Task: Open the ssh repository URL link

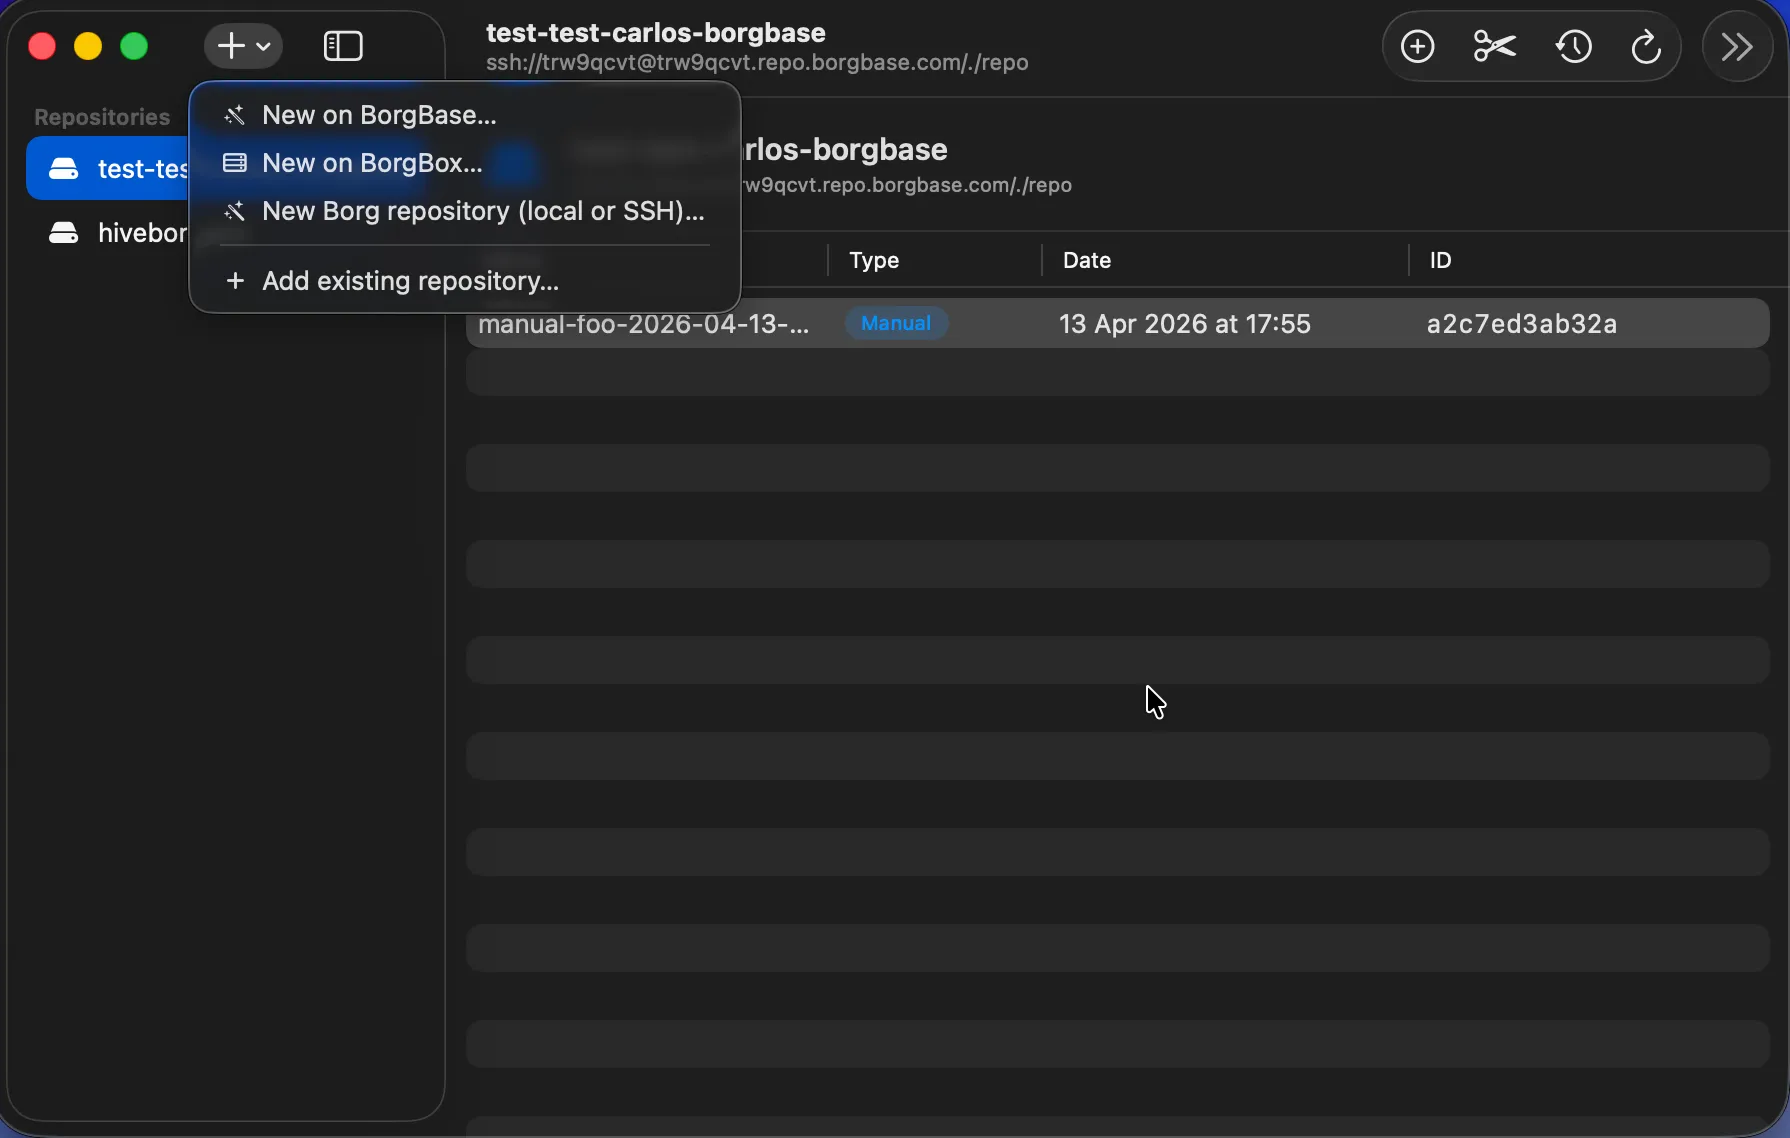Action: click(757, 62)
